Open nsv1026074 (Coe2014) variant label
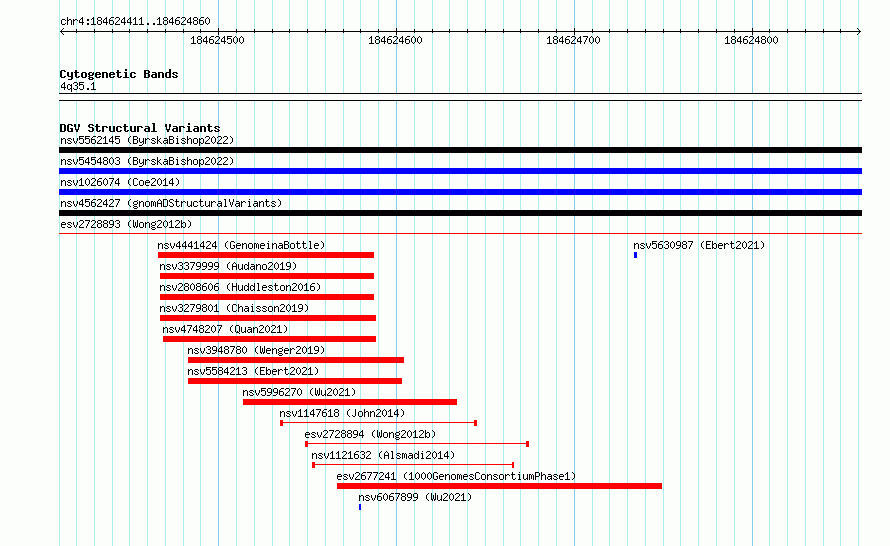890x546 pixels. (120, 182)
